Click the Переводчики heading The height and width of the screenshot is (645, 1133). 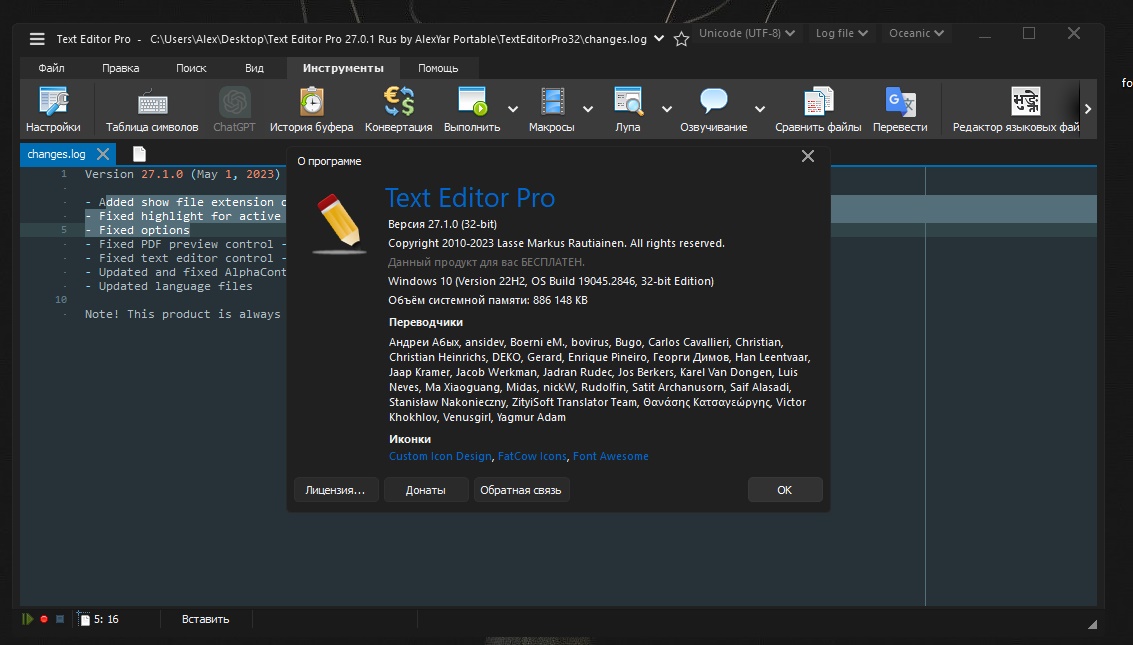(x=426, y=322)
